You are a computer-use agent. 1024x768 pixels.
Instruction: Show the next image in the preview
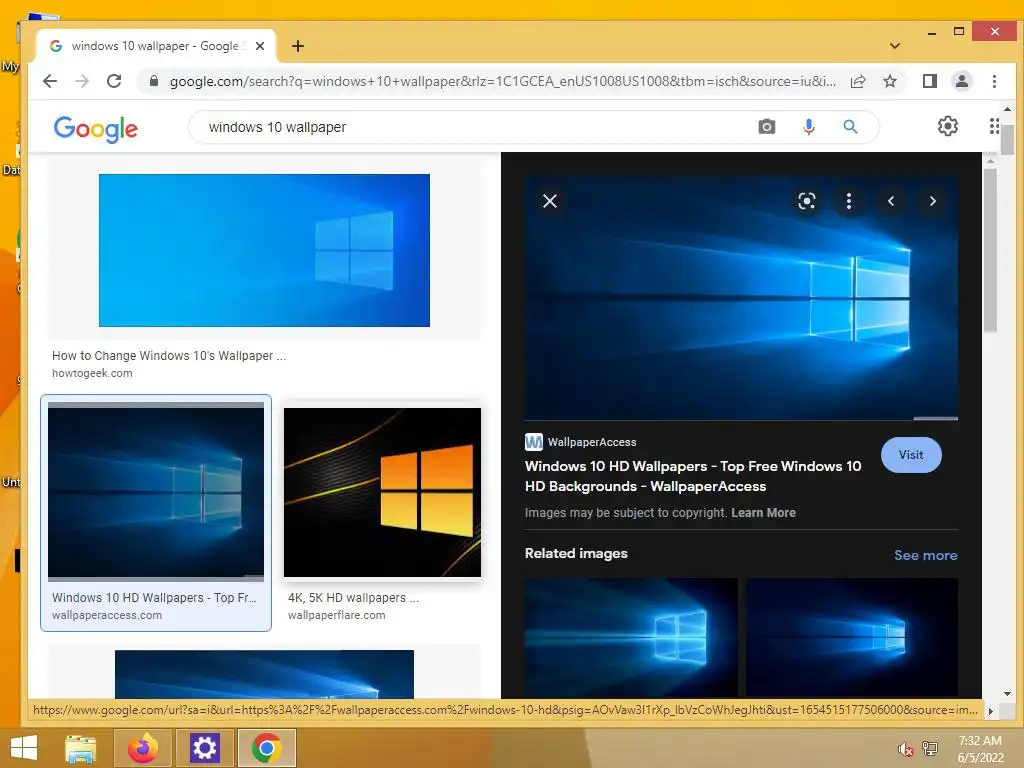933,201
